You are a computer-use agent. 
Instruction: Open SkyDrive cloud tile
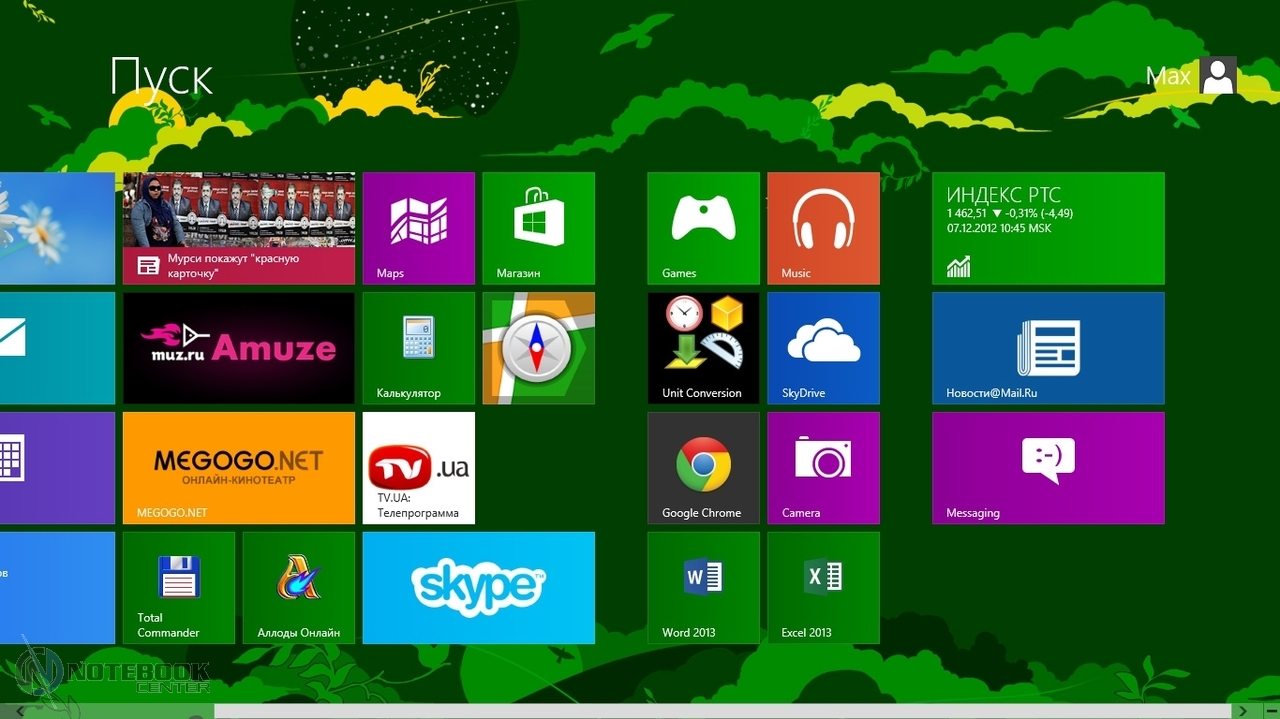point(823,348)
